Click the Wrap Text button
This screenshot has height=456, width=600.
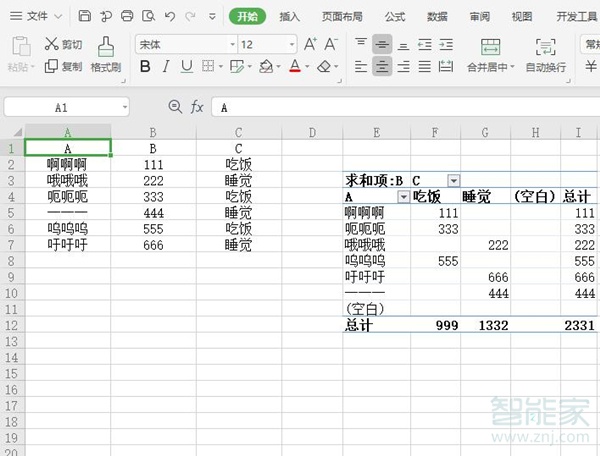pyautogui.click(x=546, y=55)
